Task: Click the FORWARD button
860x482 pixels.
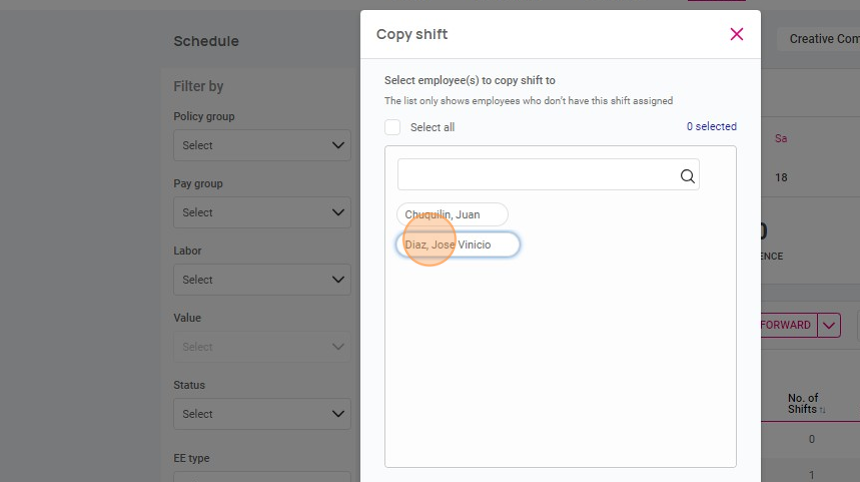Action: point(787,325)
